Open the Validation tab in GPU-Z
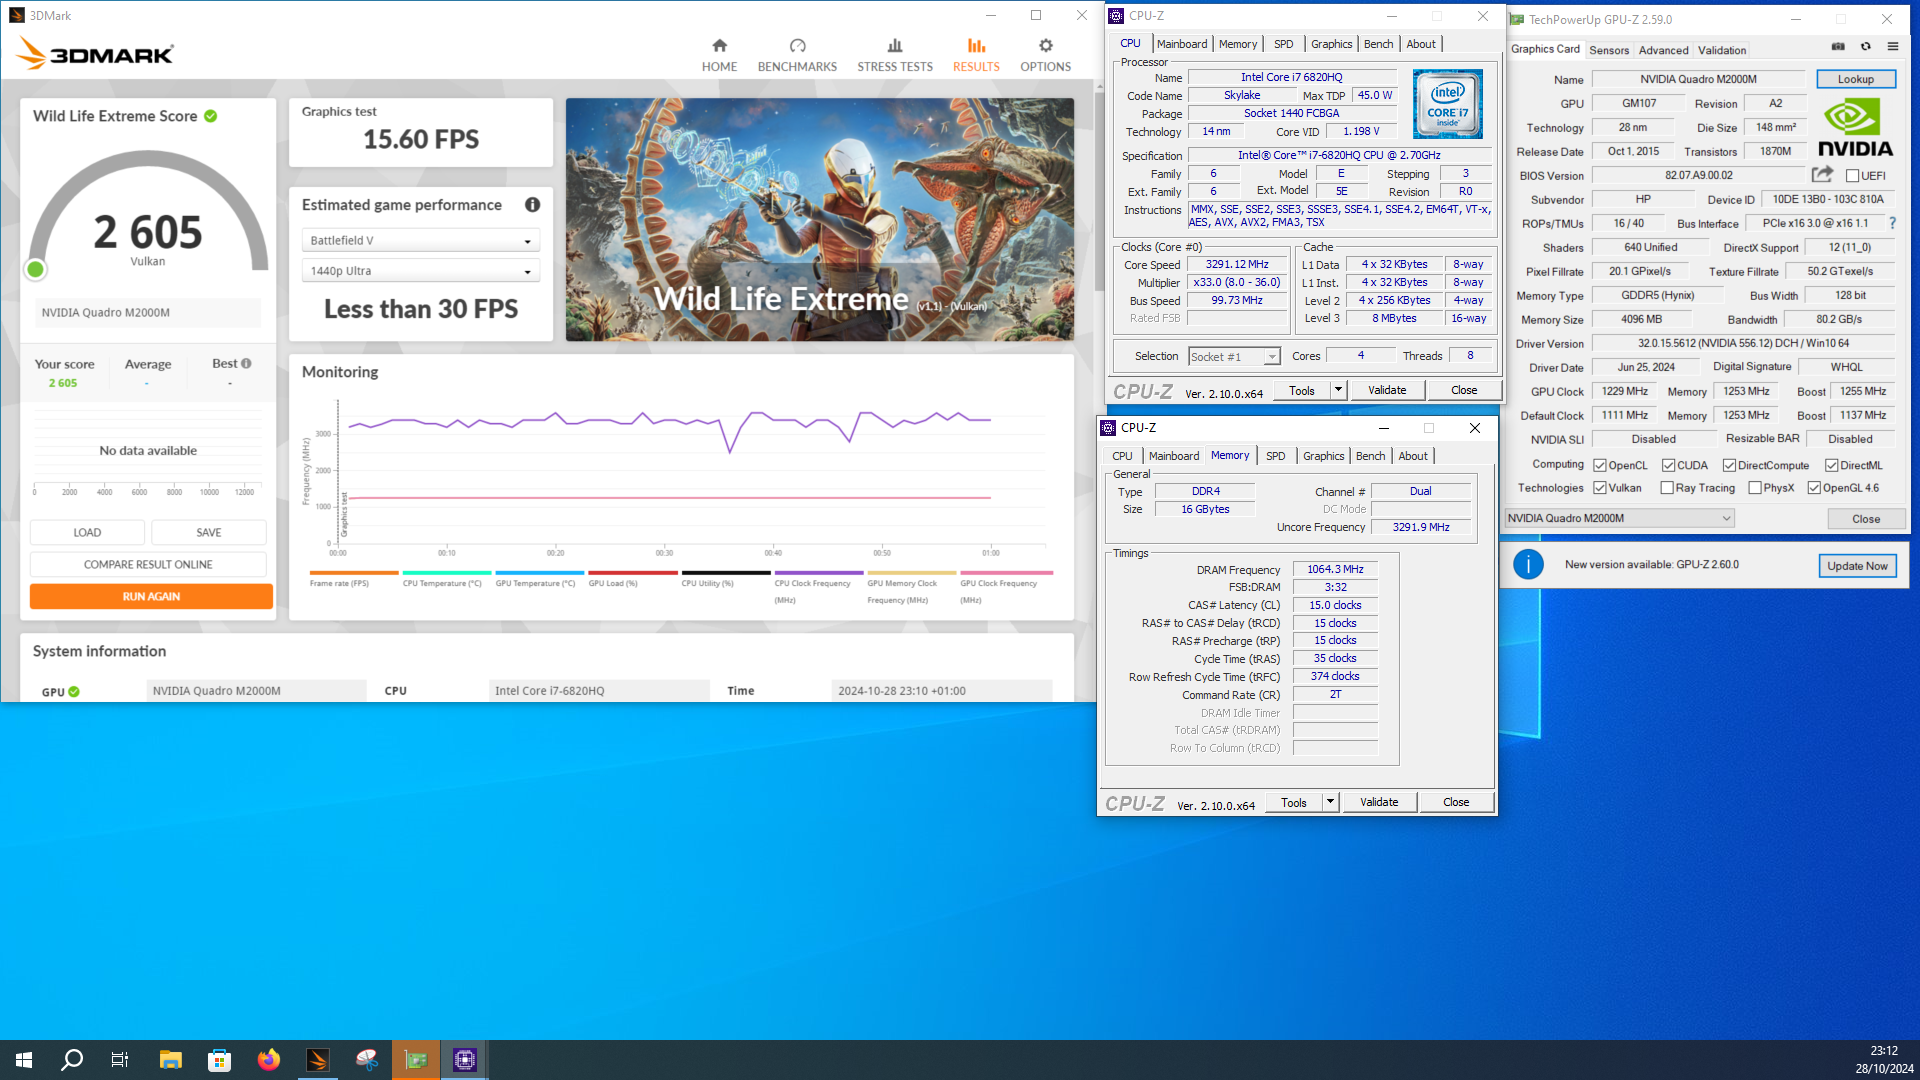This screenshot has width=1920, height=1080. [1722, 50]
